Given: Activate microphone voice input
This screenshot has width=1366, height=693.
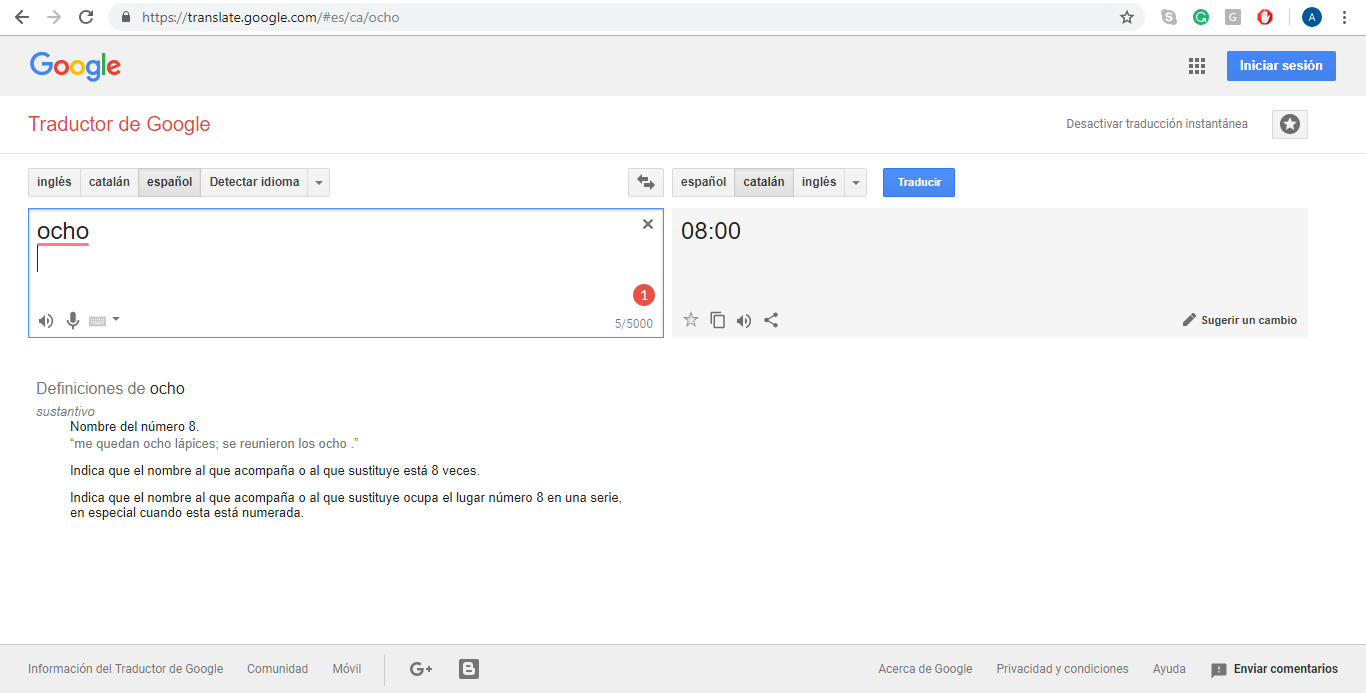Looking at the screenshot, I should tap(72, 321).
